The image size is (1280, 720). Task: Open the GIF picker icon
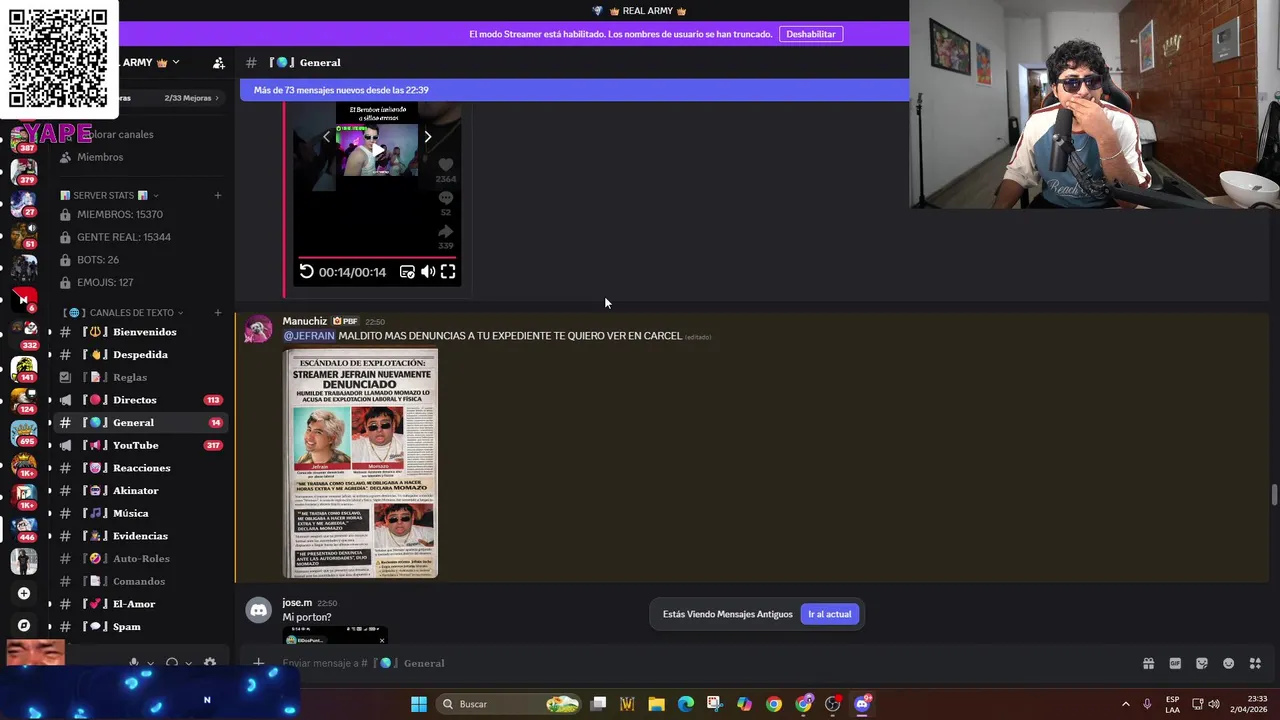point(1175,663)
